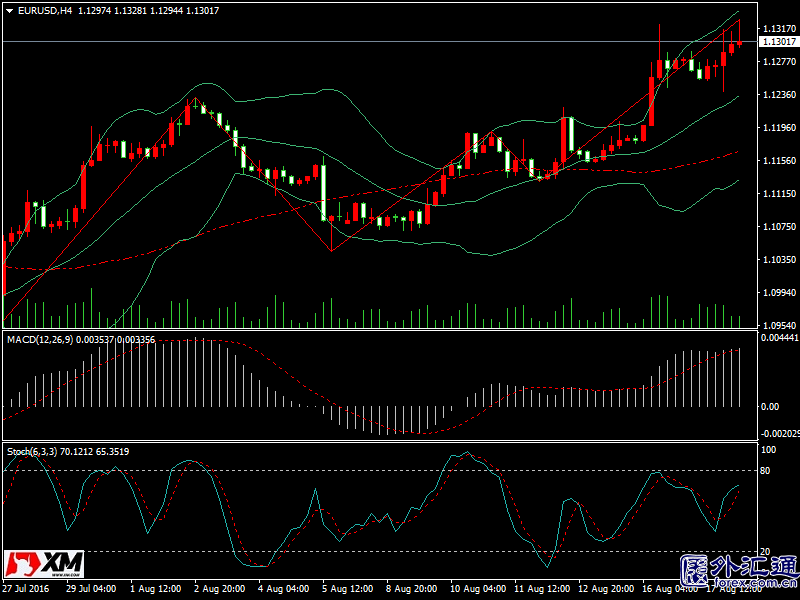Open the chart menu triangle beside EURUSD,H4
Screen dimensions: 800x600
coord(9,11)
